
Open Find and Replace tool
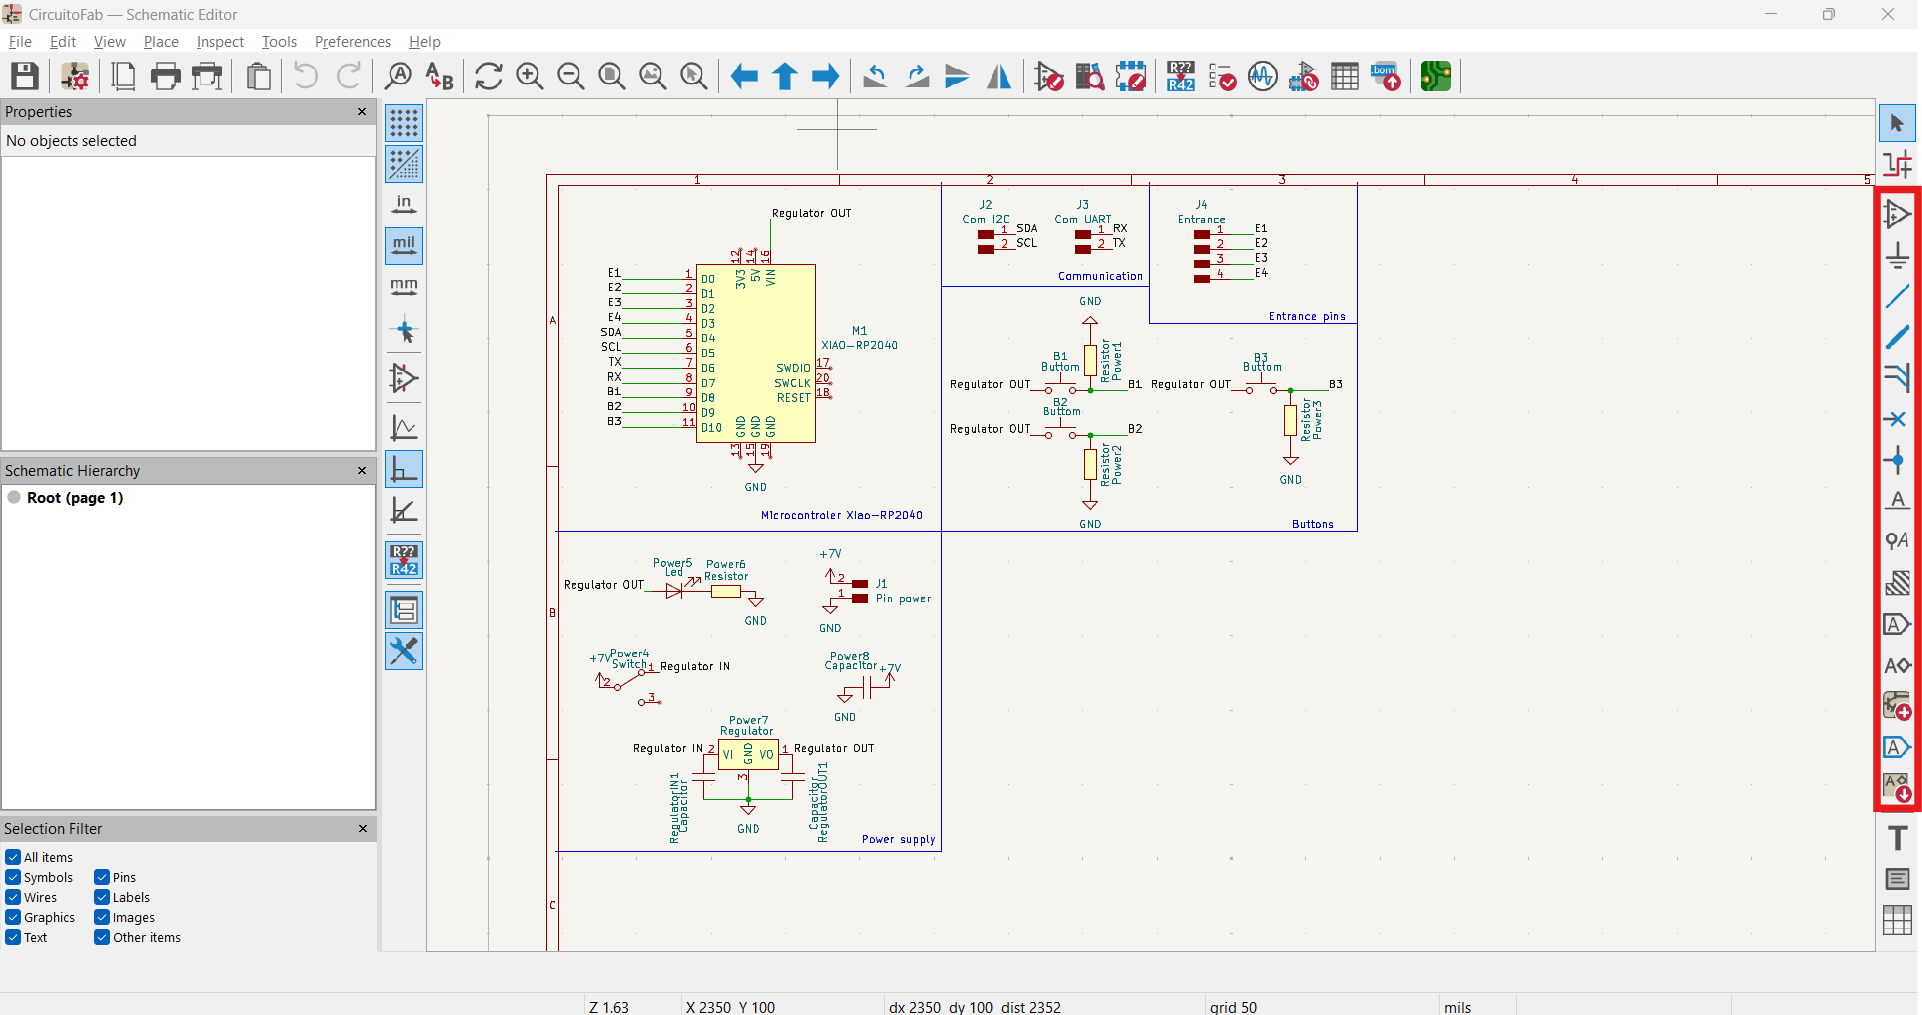click(x=439, y=76)
